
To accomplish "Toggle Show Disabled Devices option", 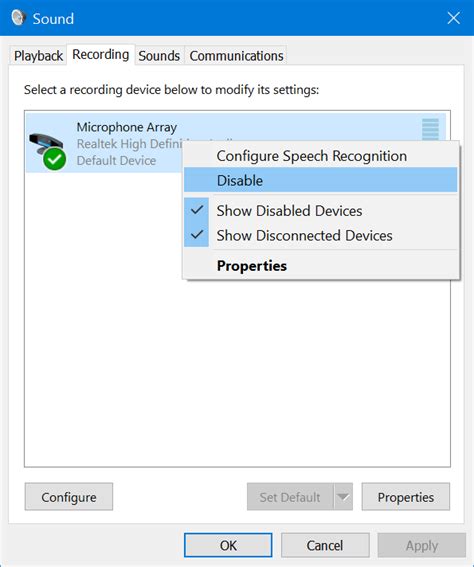I will click(321, 210).
